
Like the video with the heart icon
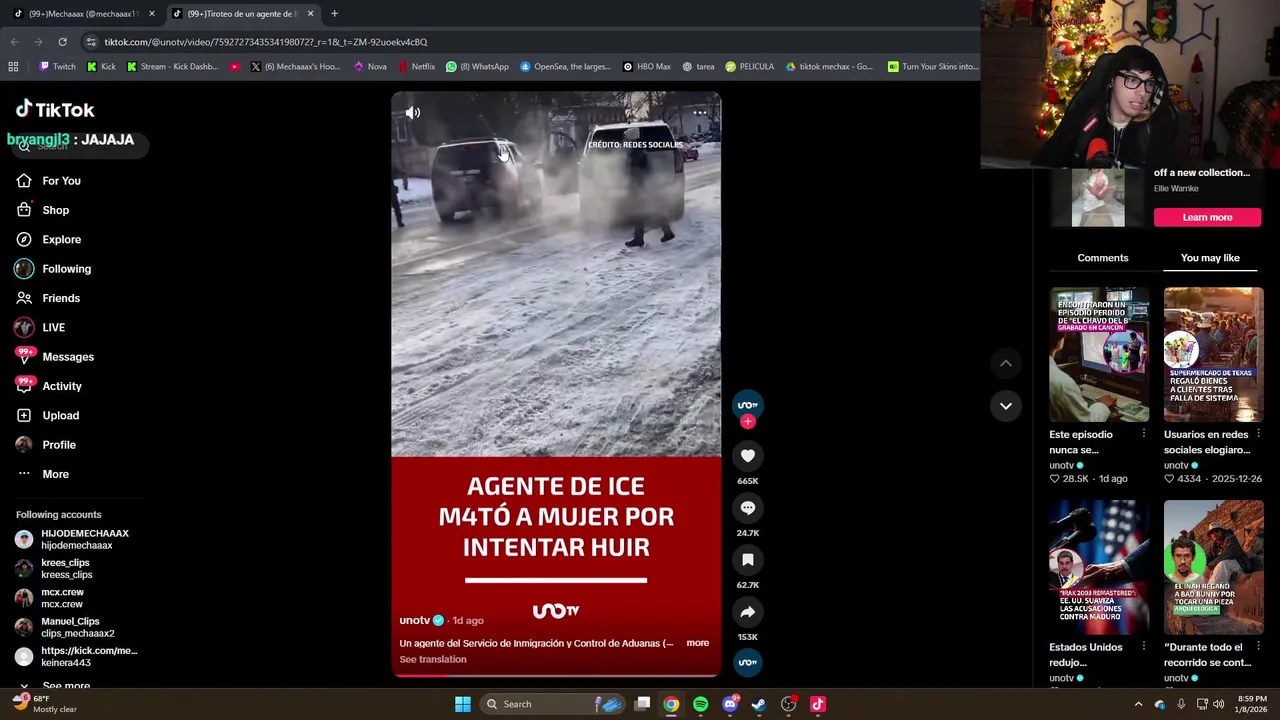tap(747, 456)
